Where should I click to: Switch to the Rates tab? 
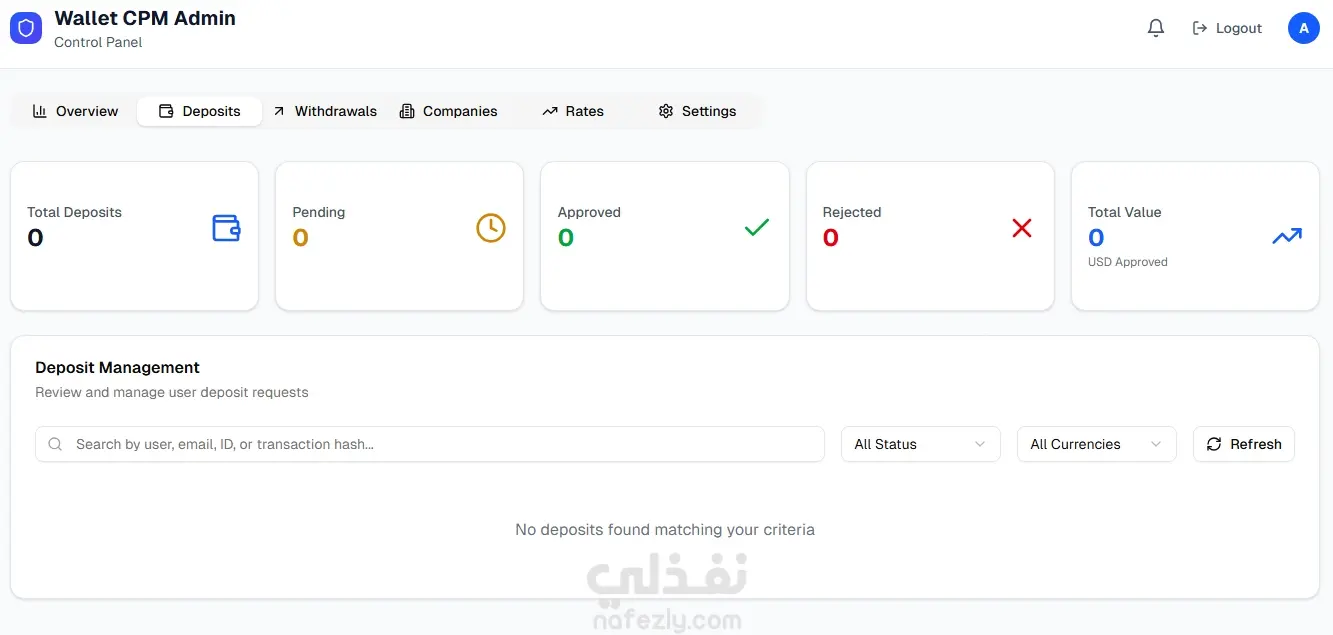[573, 111]
